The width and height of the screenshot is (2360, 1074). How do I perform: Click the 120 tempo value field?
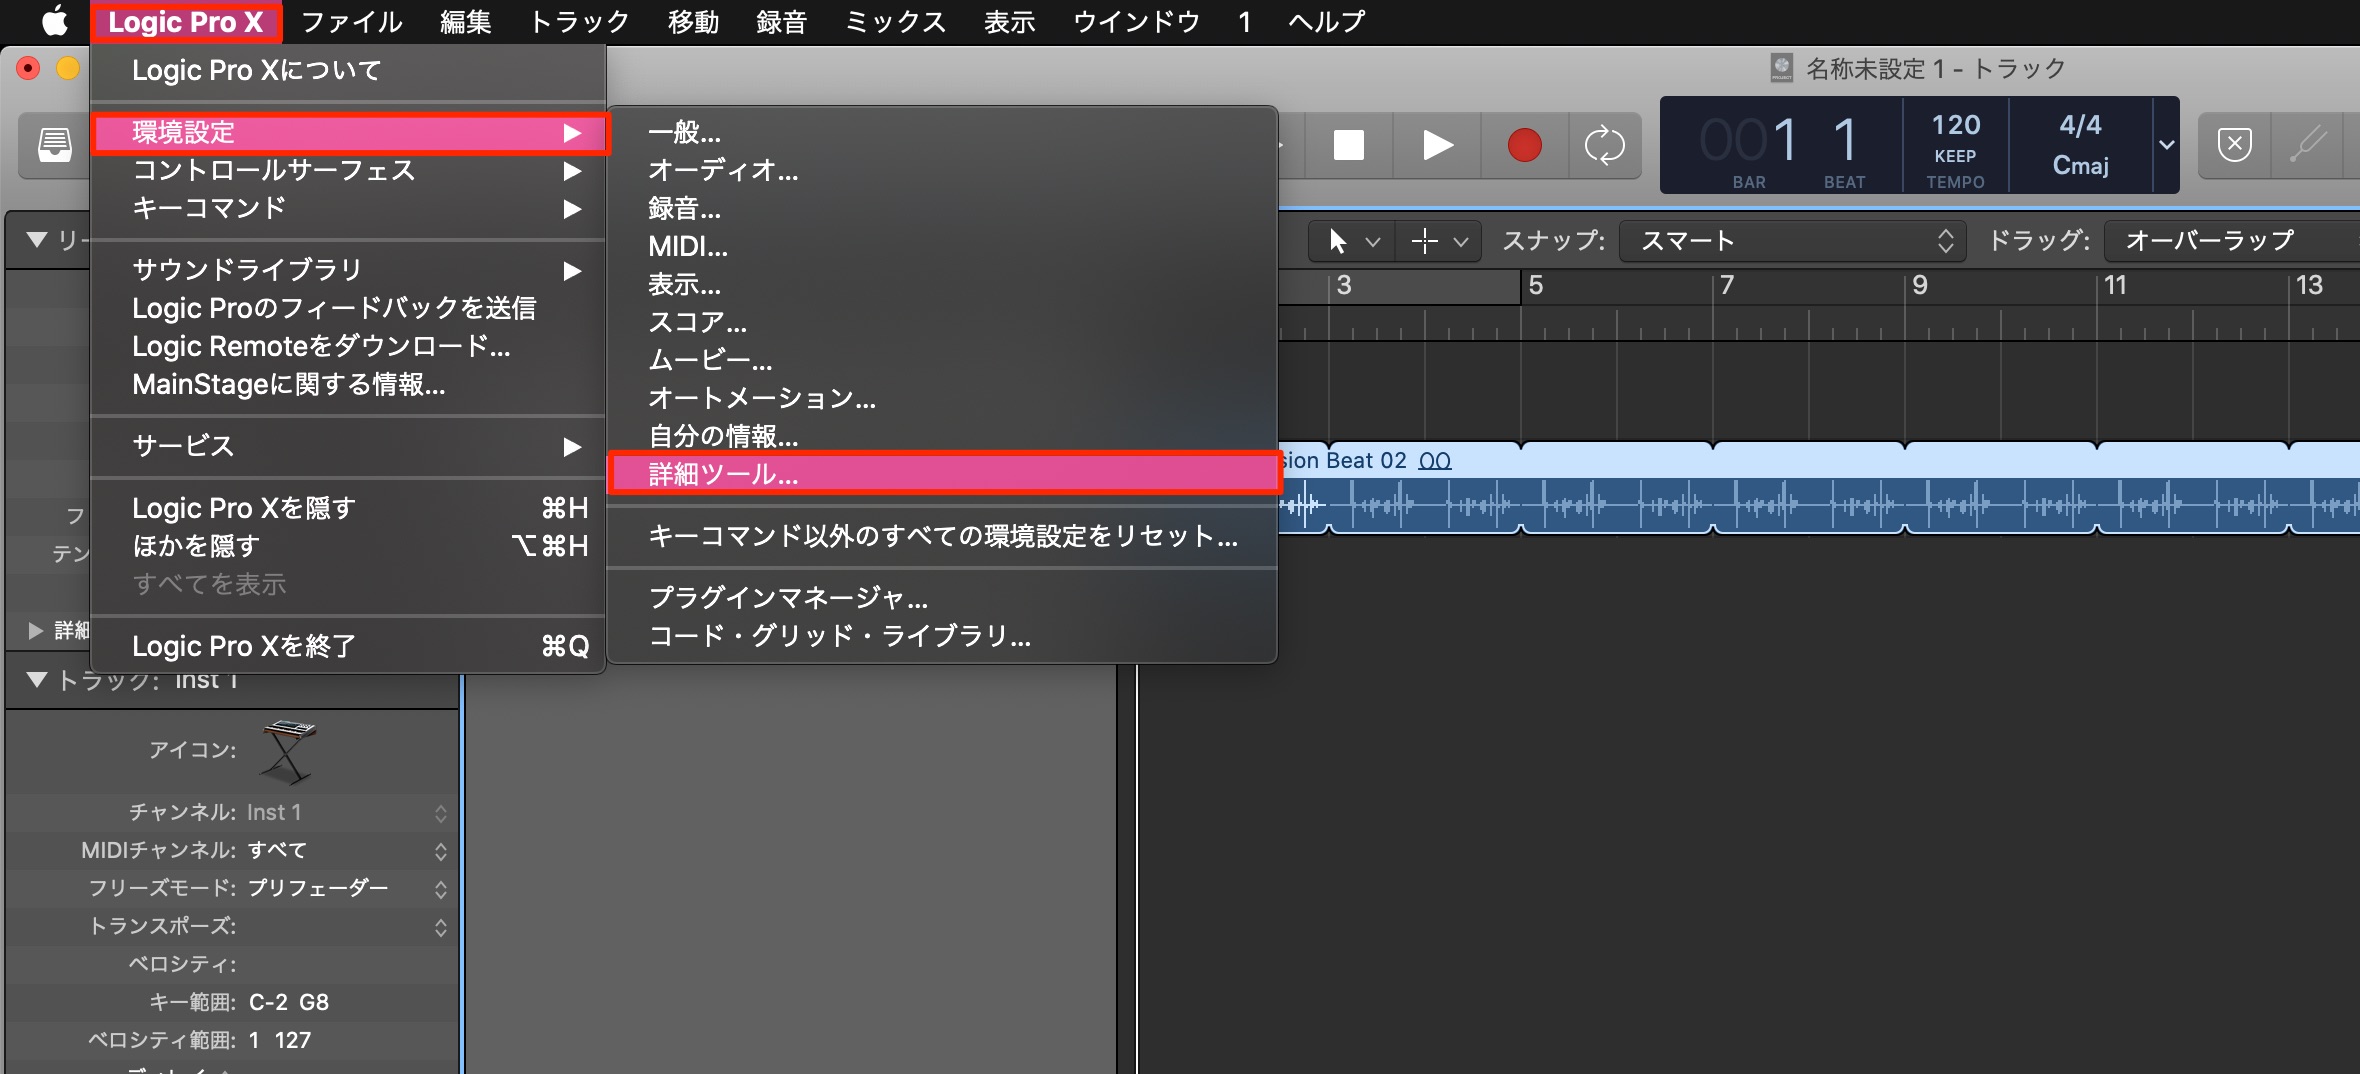(x=1955, y=126)
